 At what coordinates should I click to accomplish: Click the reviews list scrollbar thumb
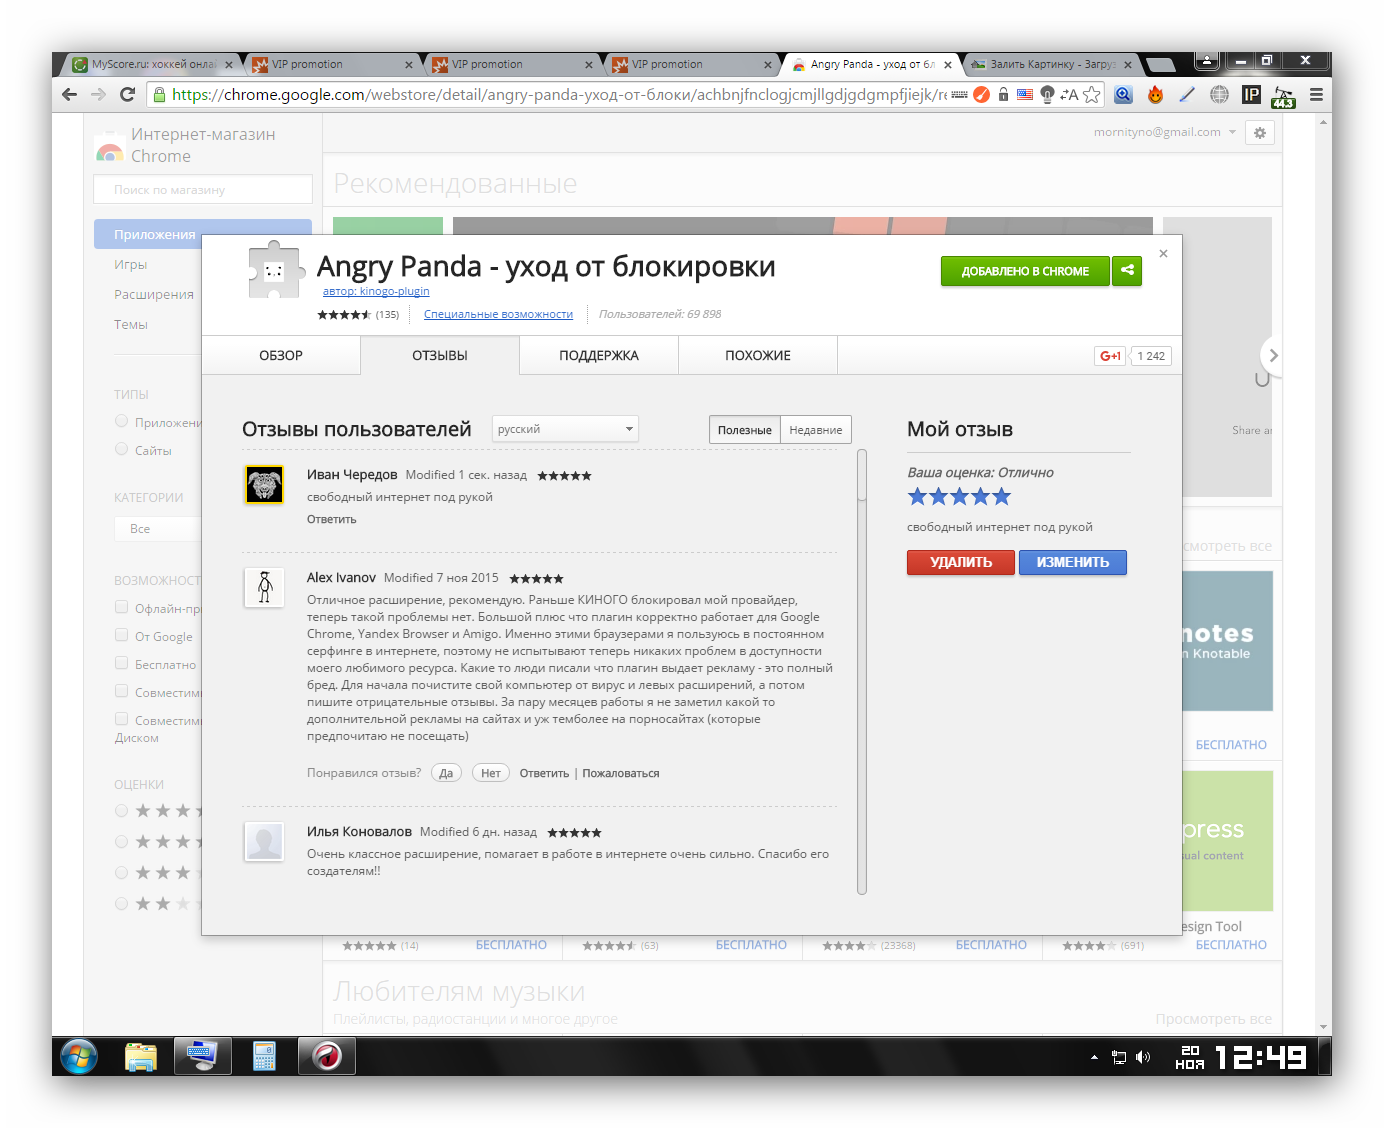(x=862, y=475)
